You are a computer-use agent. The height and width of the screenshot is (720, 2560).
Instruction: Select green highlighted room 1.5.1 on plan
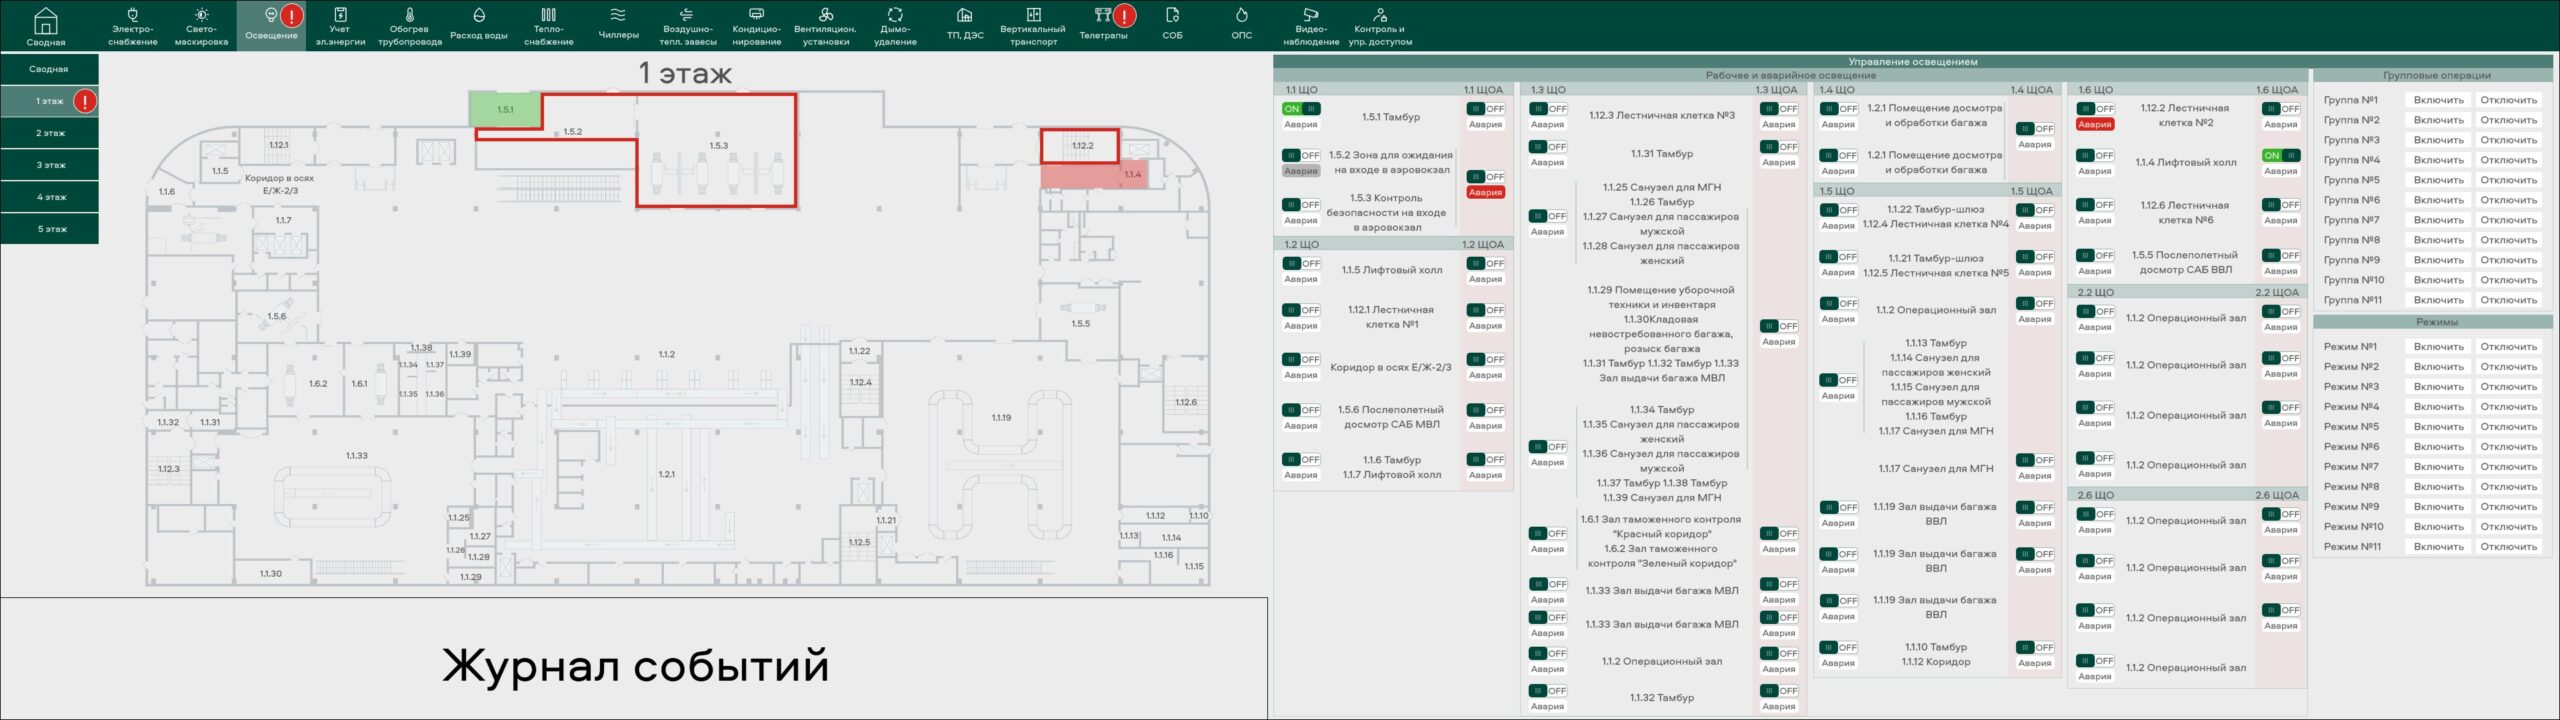pyautogui.click(x=506, y=110)
